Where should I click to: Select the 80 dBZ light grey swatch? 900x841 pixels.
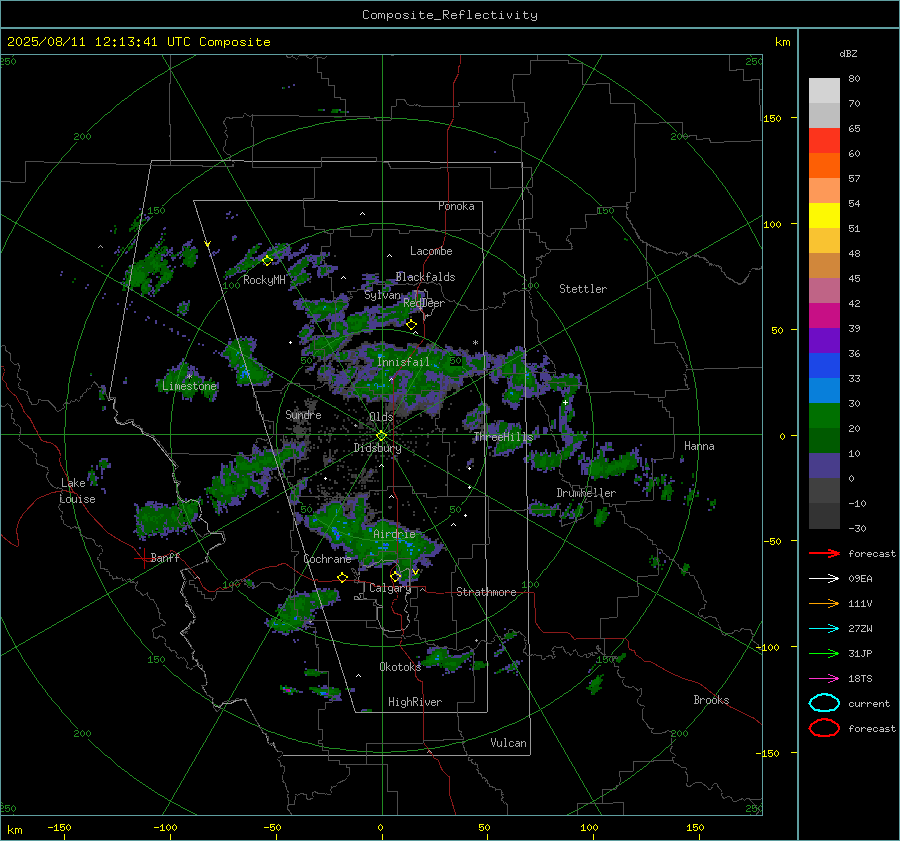point(824,91)
